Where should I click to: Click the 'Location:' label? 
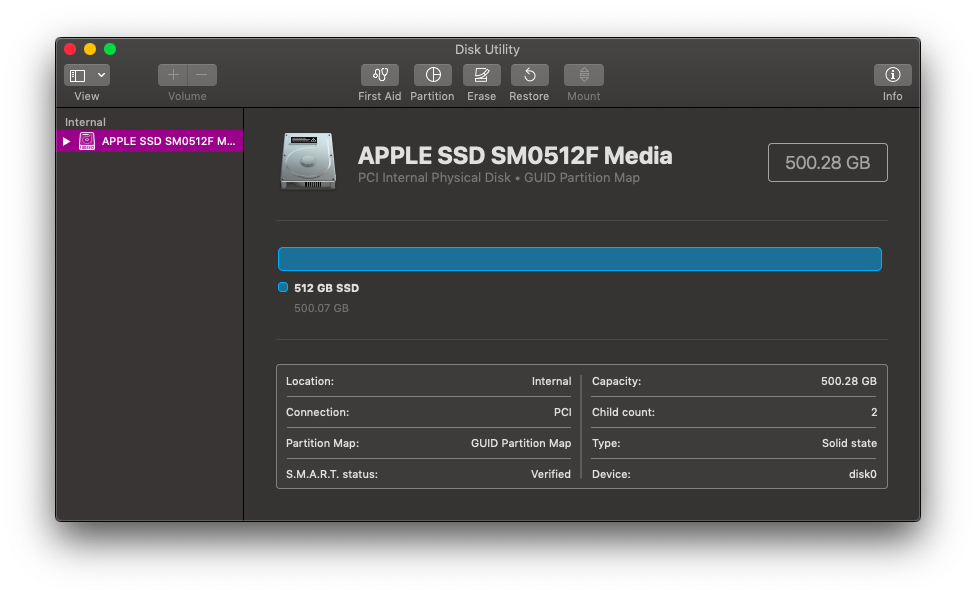coord(310,381)
